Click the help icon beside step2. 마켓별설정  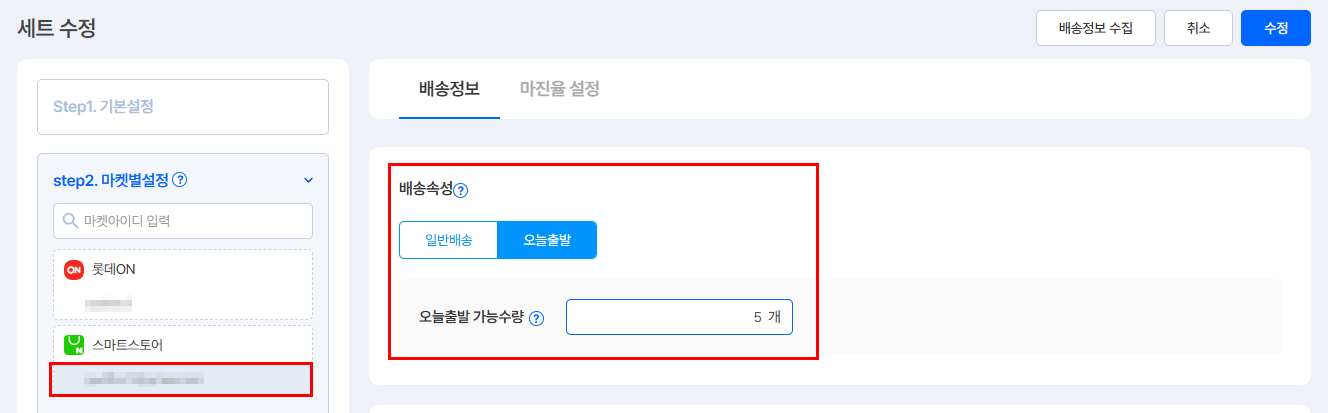(x=180, y=181)
